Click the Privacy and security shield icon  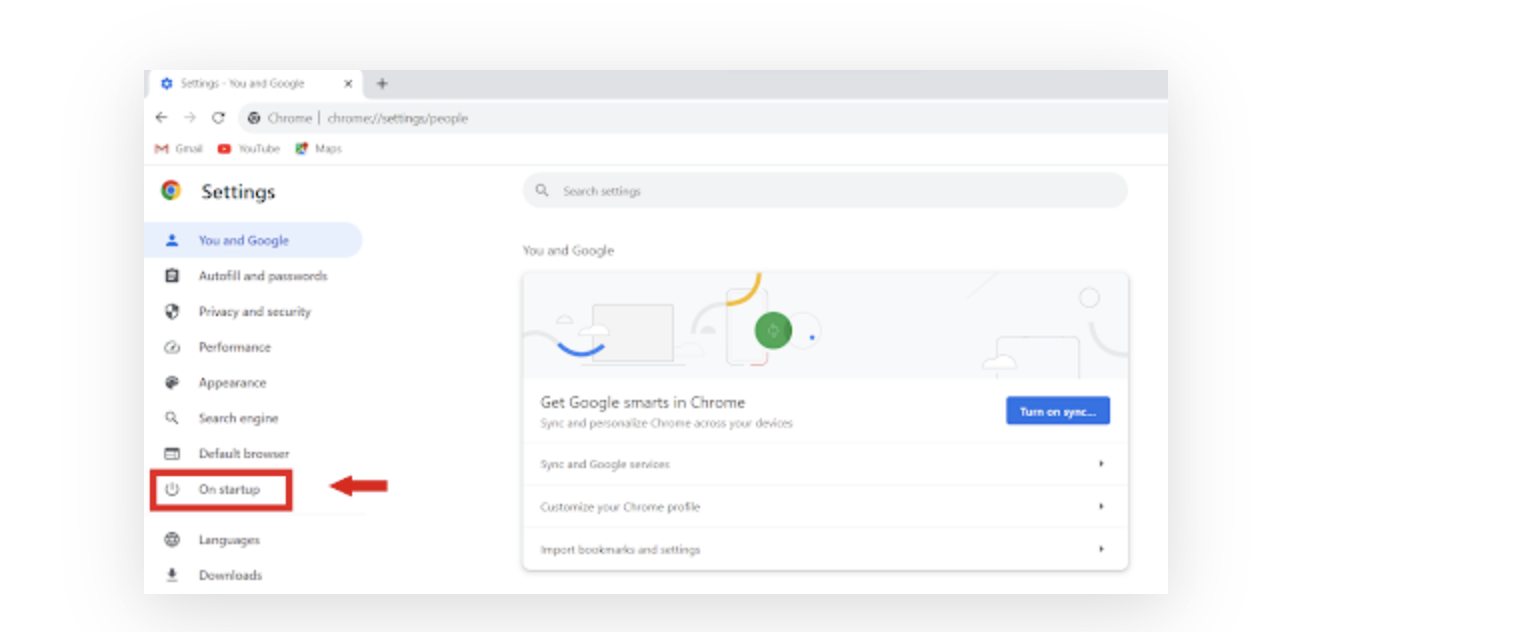pos(172,311)
